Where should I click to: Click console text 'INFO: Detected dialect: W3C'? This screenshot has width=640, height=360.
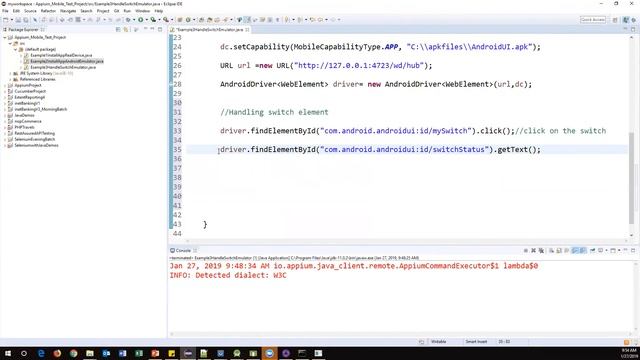click(228, 276)
